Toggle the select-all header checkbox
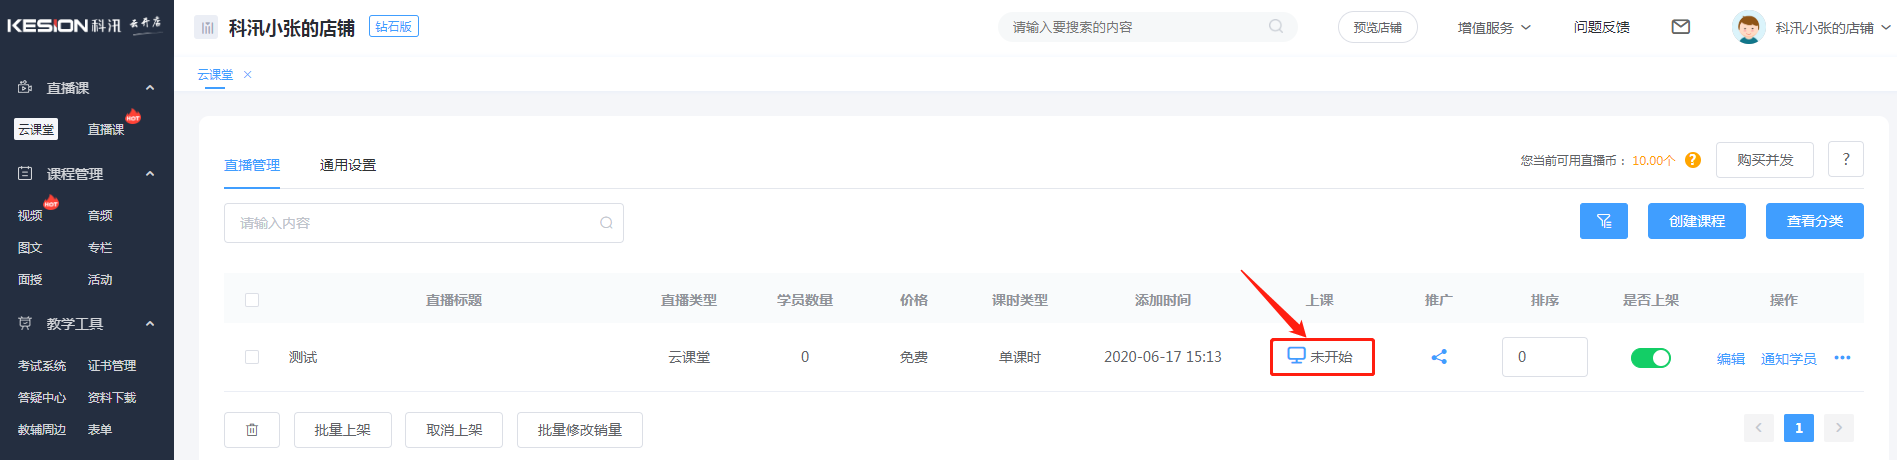This screenshot has height=460, width=1897. coord(252,300)
